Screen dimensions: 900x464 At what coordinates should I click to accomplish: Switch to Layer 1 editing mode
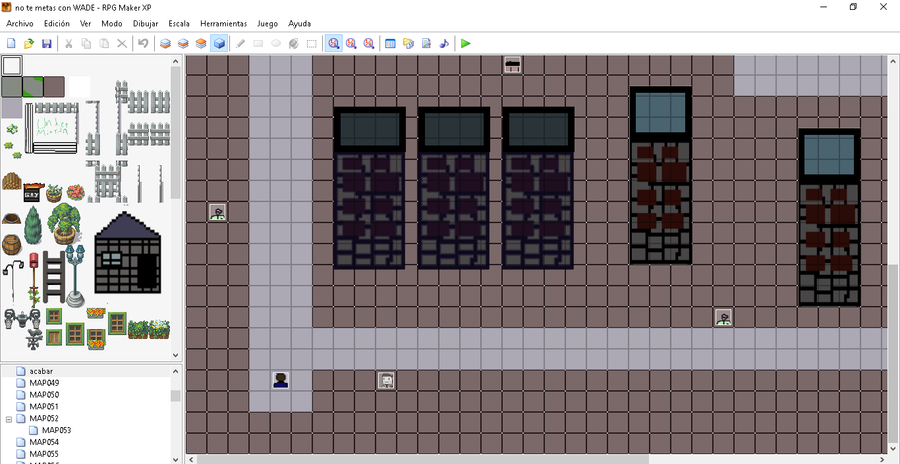165,43
